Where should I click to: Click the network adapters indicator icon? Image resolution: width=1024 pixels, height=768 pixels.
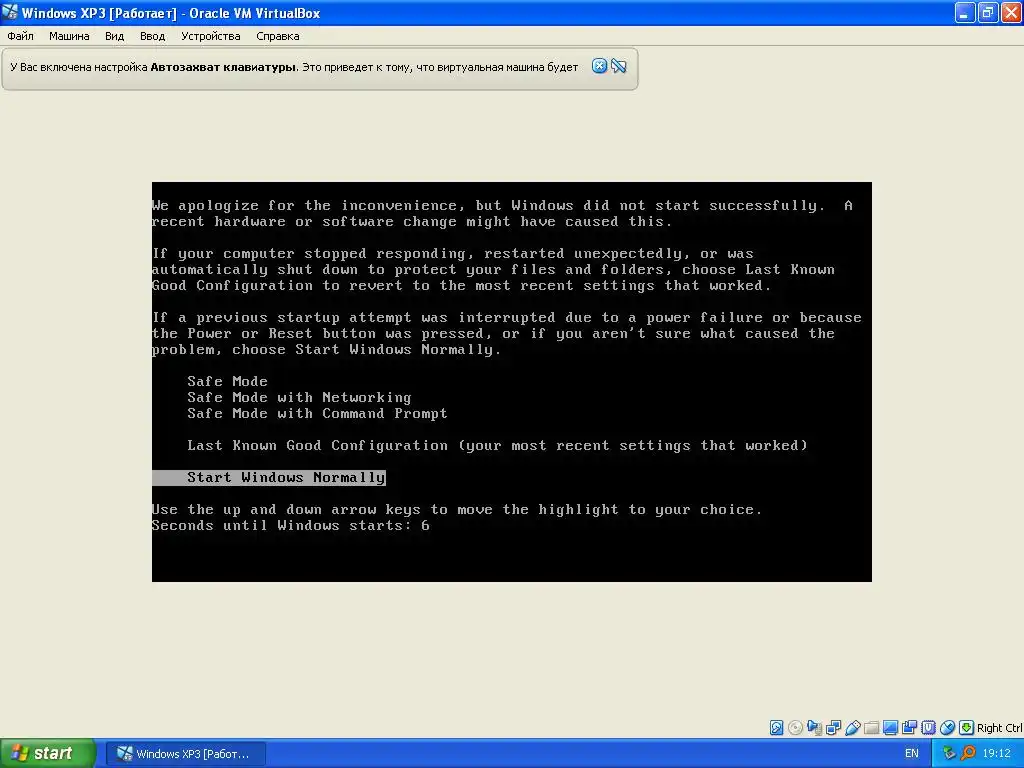[833, 728]
